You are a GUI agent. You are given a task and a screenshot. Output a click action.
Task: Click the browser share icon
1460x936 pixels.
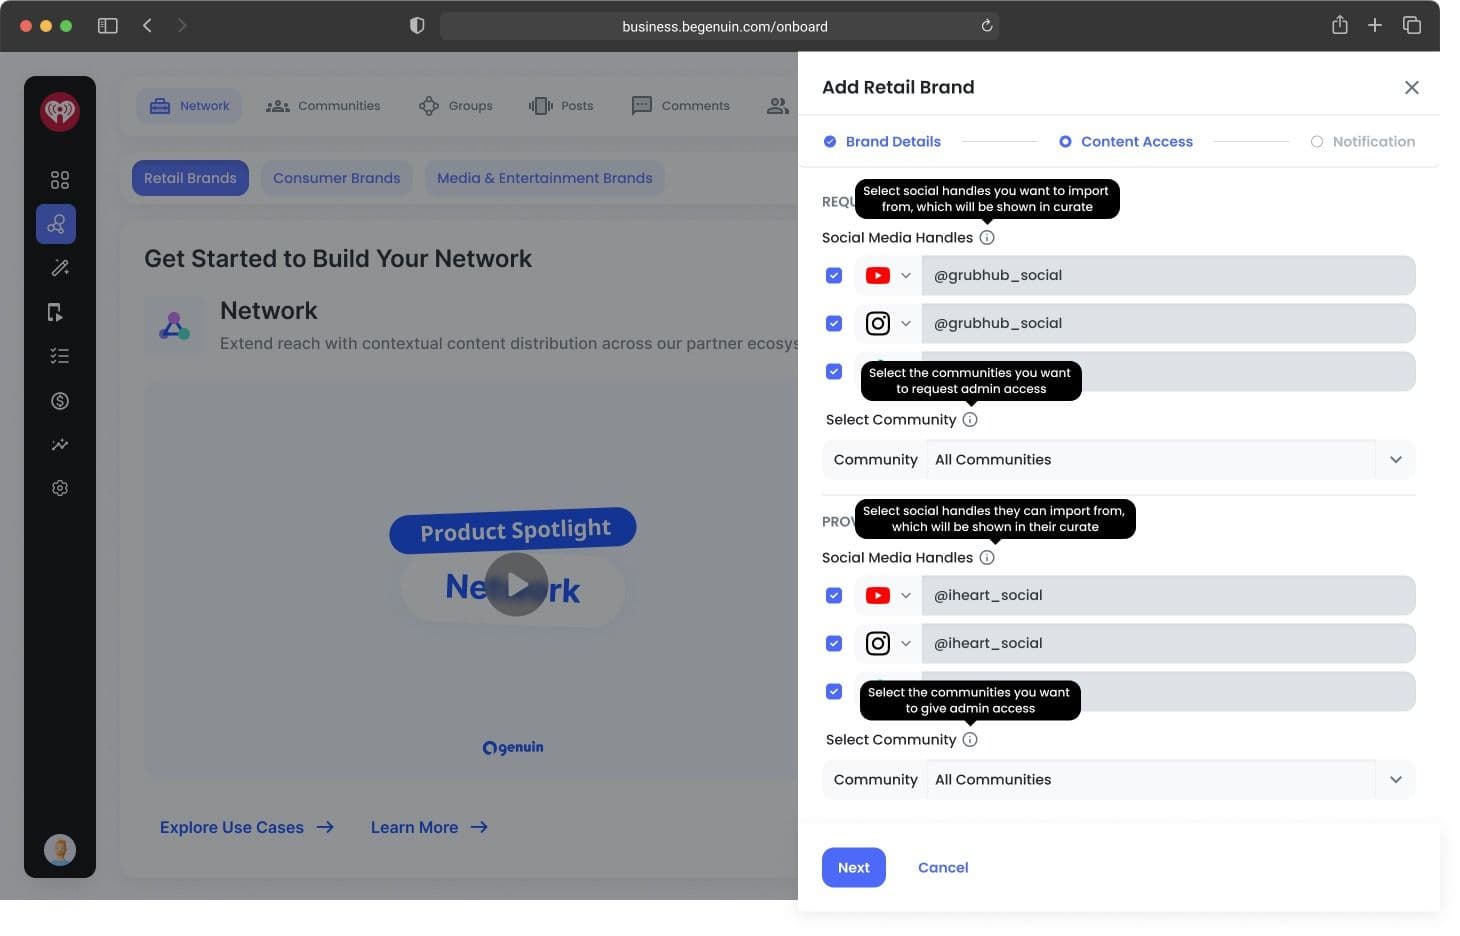(x=1340, y=25)
